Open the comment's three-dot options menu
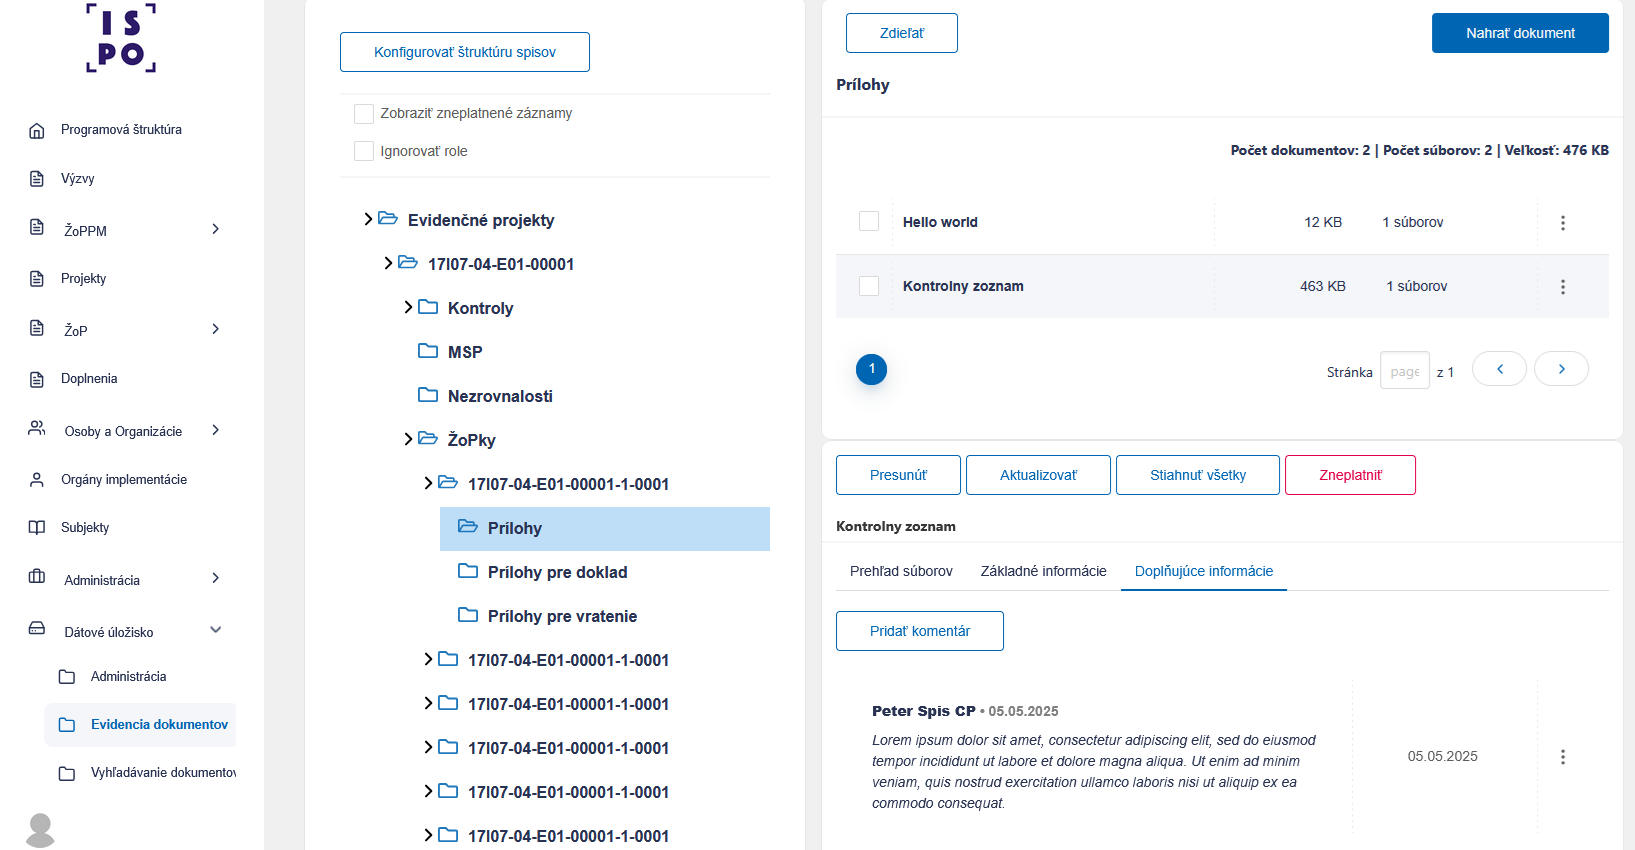 [x=1562, y=757]
